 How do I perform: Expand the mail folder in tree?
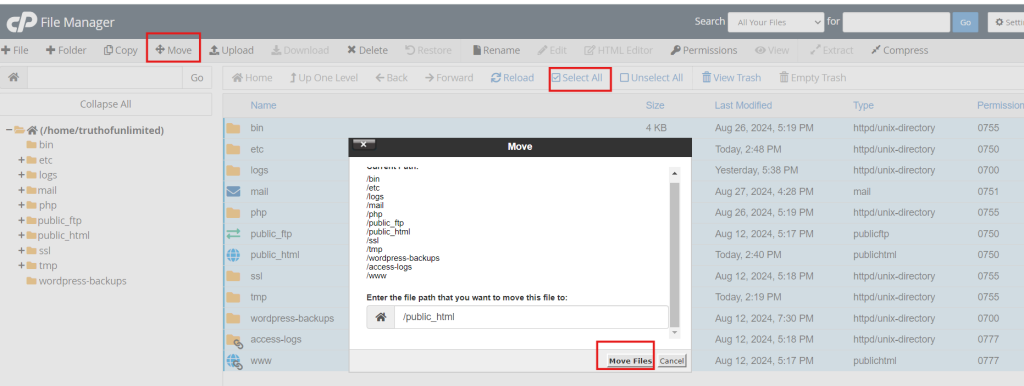coord(22,190)
